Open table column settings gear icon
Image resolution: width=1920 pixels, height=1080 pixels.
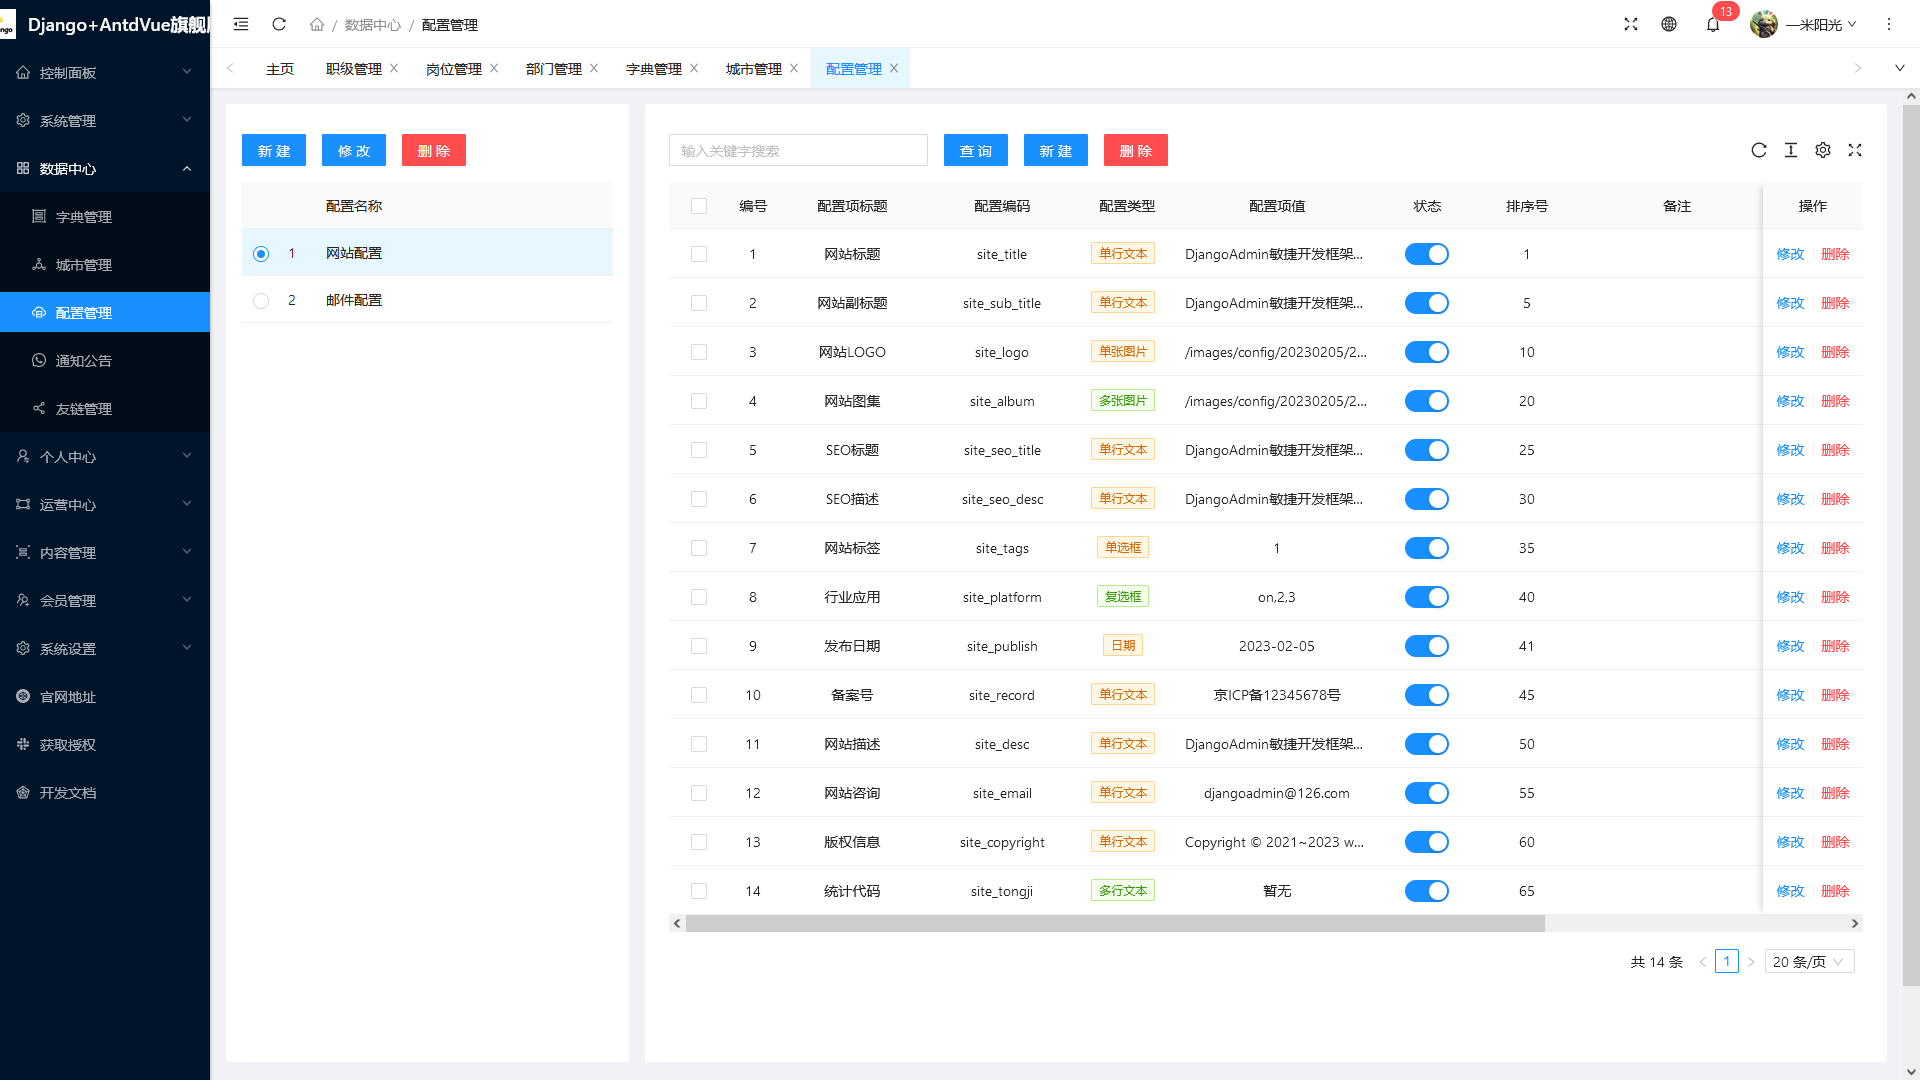click(x=1823, y=150)
